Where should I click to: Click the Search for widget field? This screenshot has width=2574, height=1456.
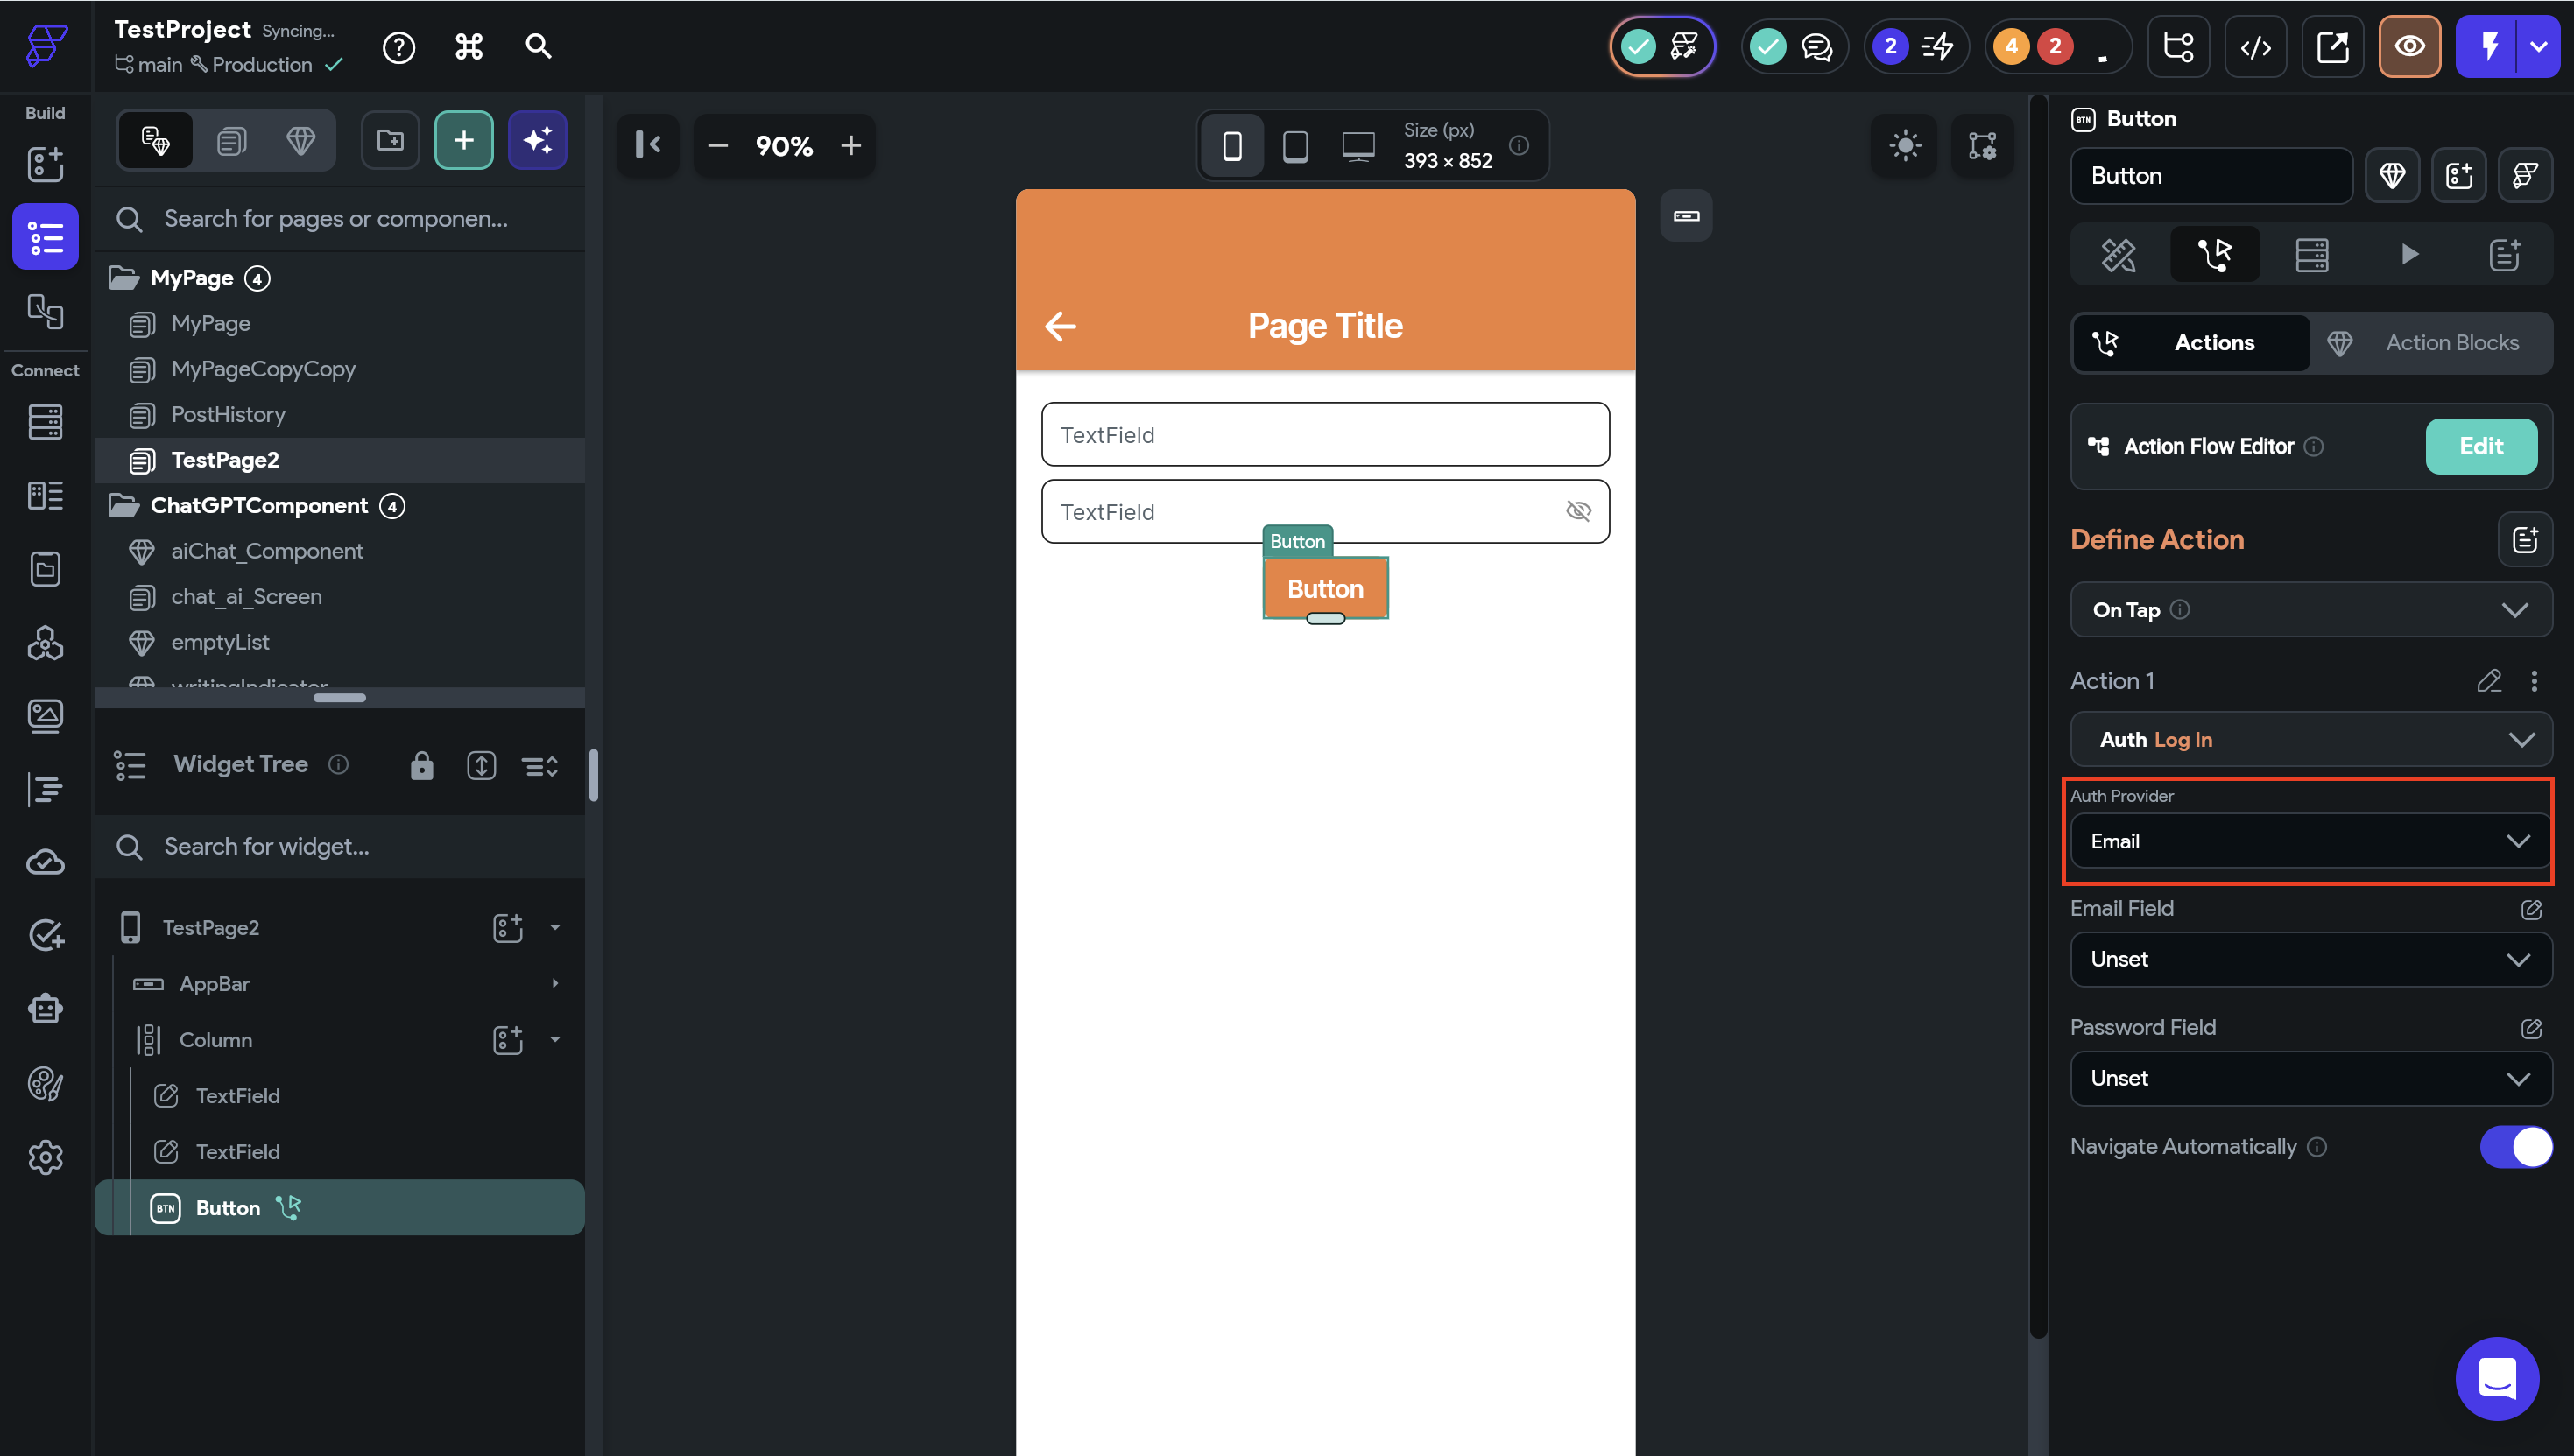(x=340, y=846)
